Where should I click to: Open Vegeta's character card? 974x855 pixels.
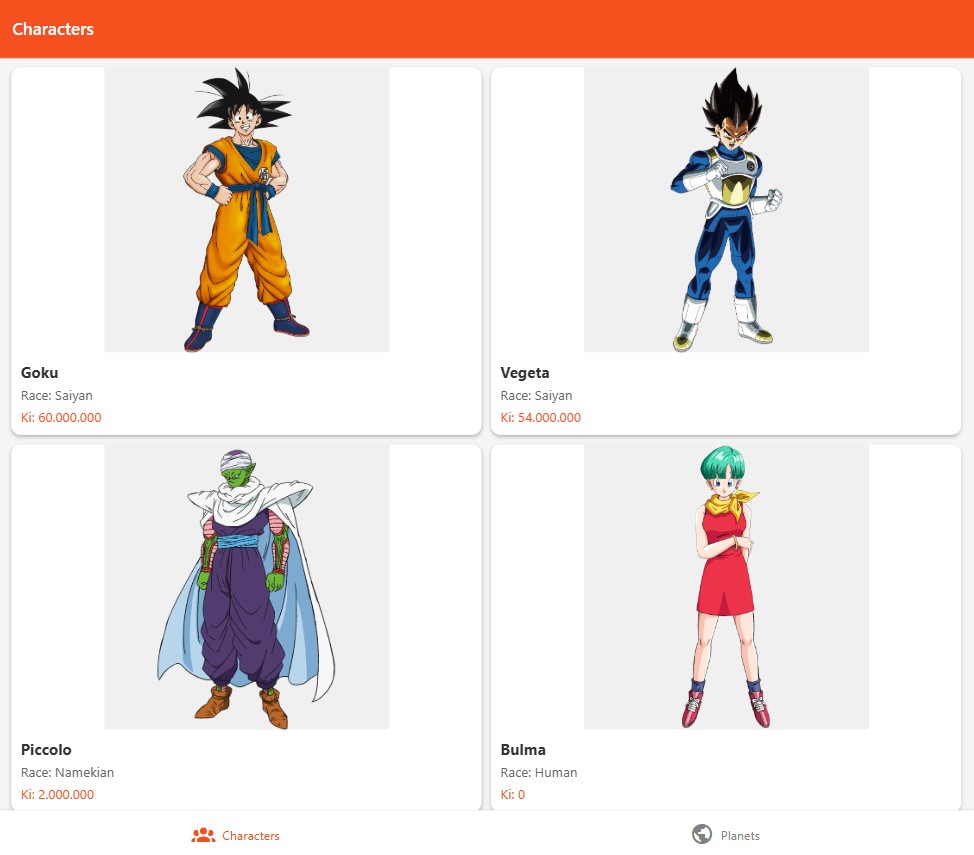coord(726,250)
